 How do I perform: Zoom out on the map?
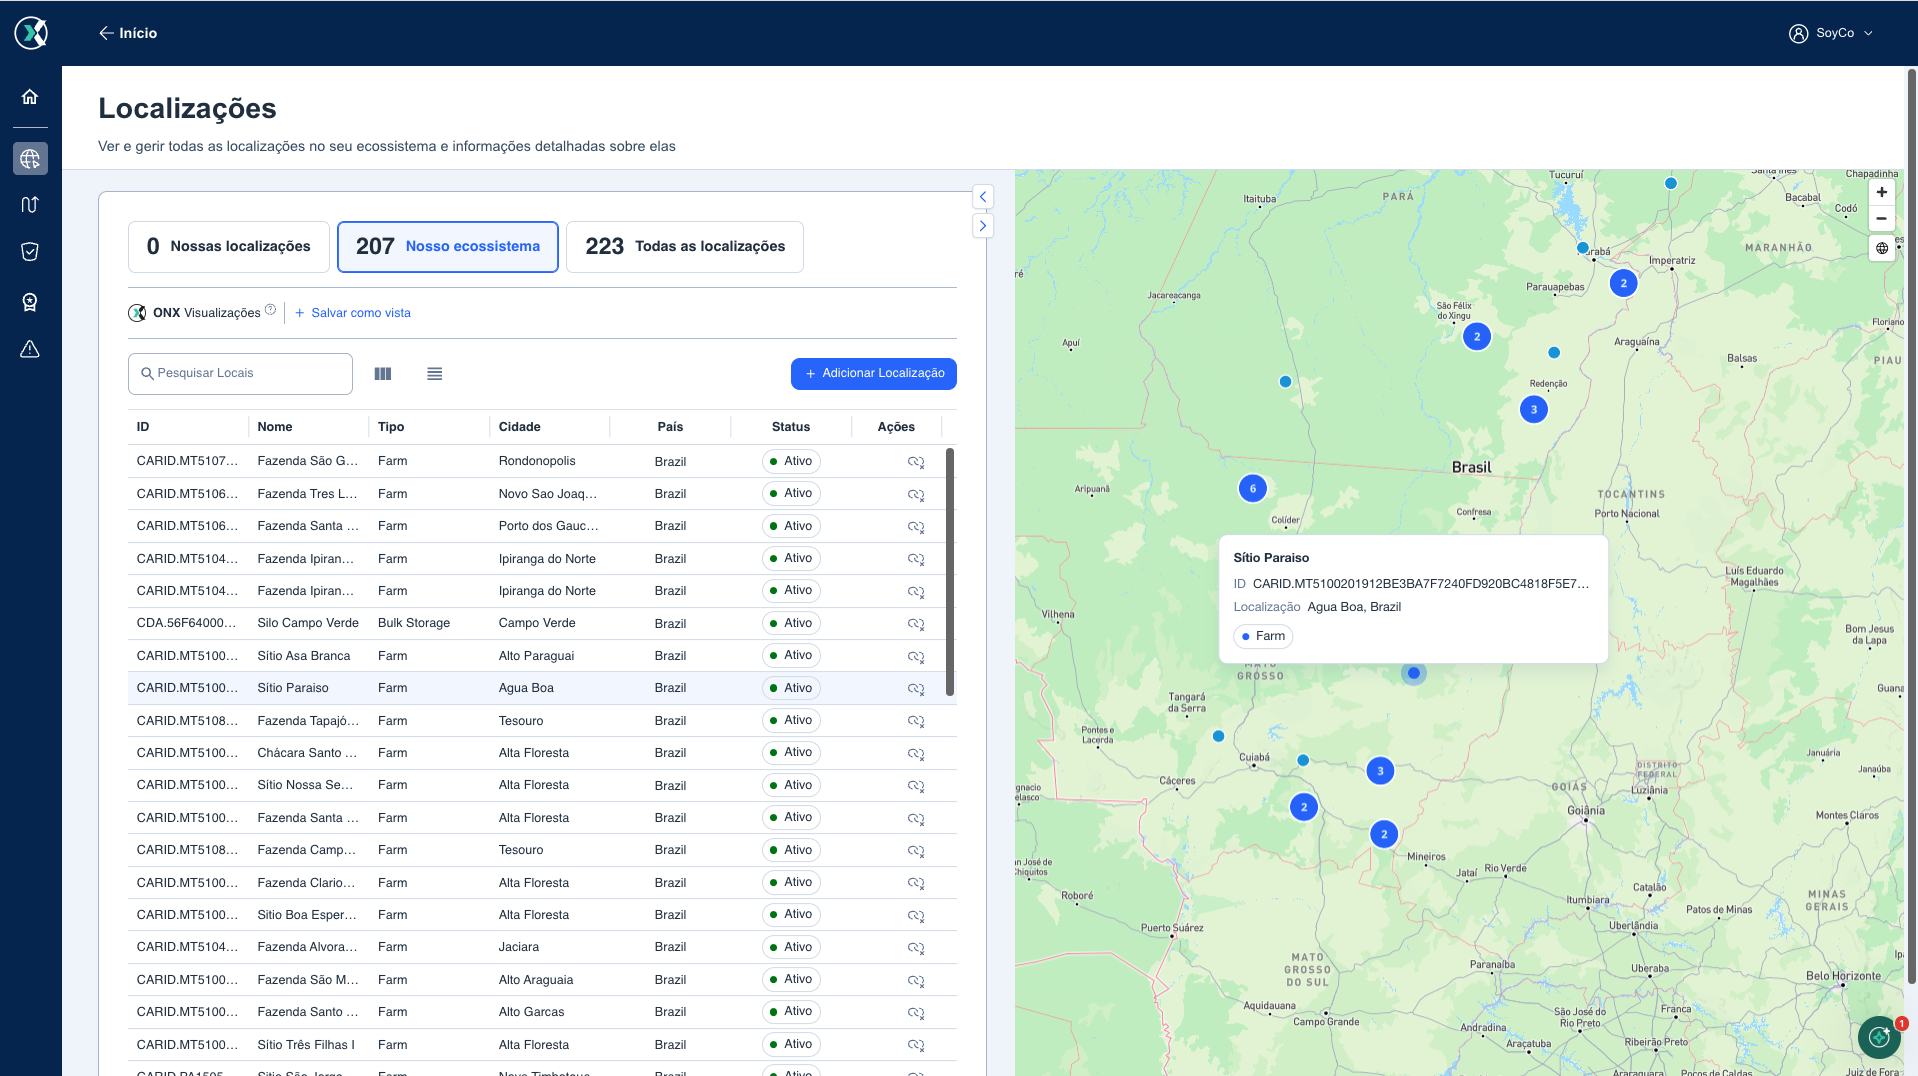(x=1882, y=218)
